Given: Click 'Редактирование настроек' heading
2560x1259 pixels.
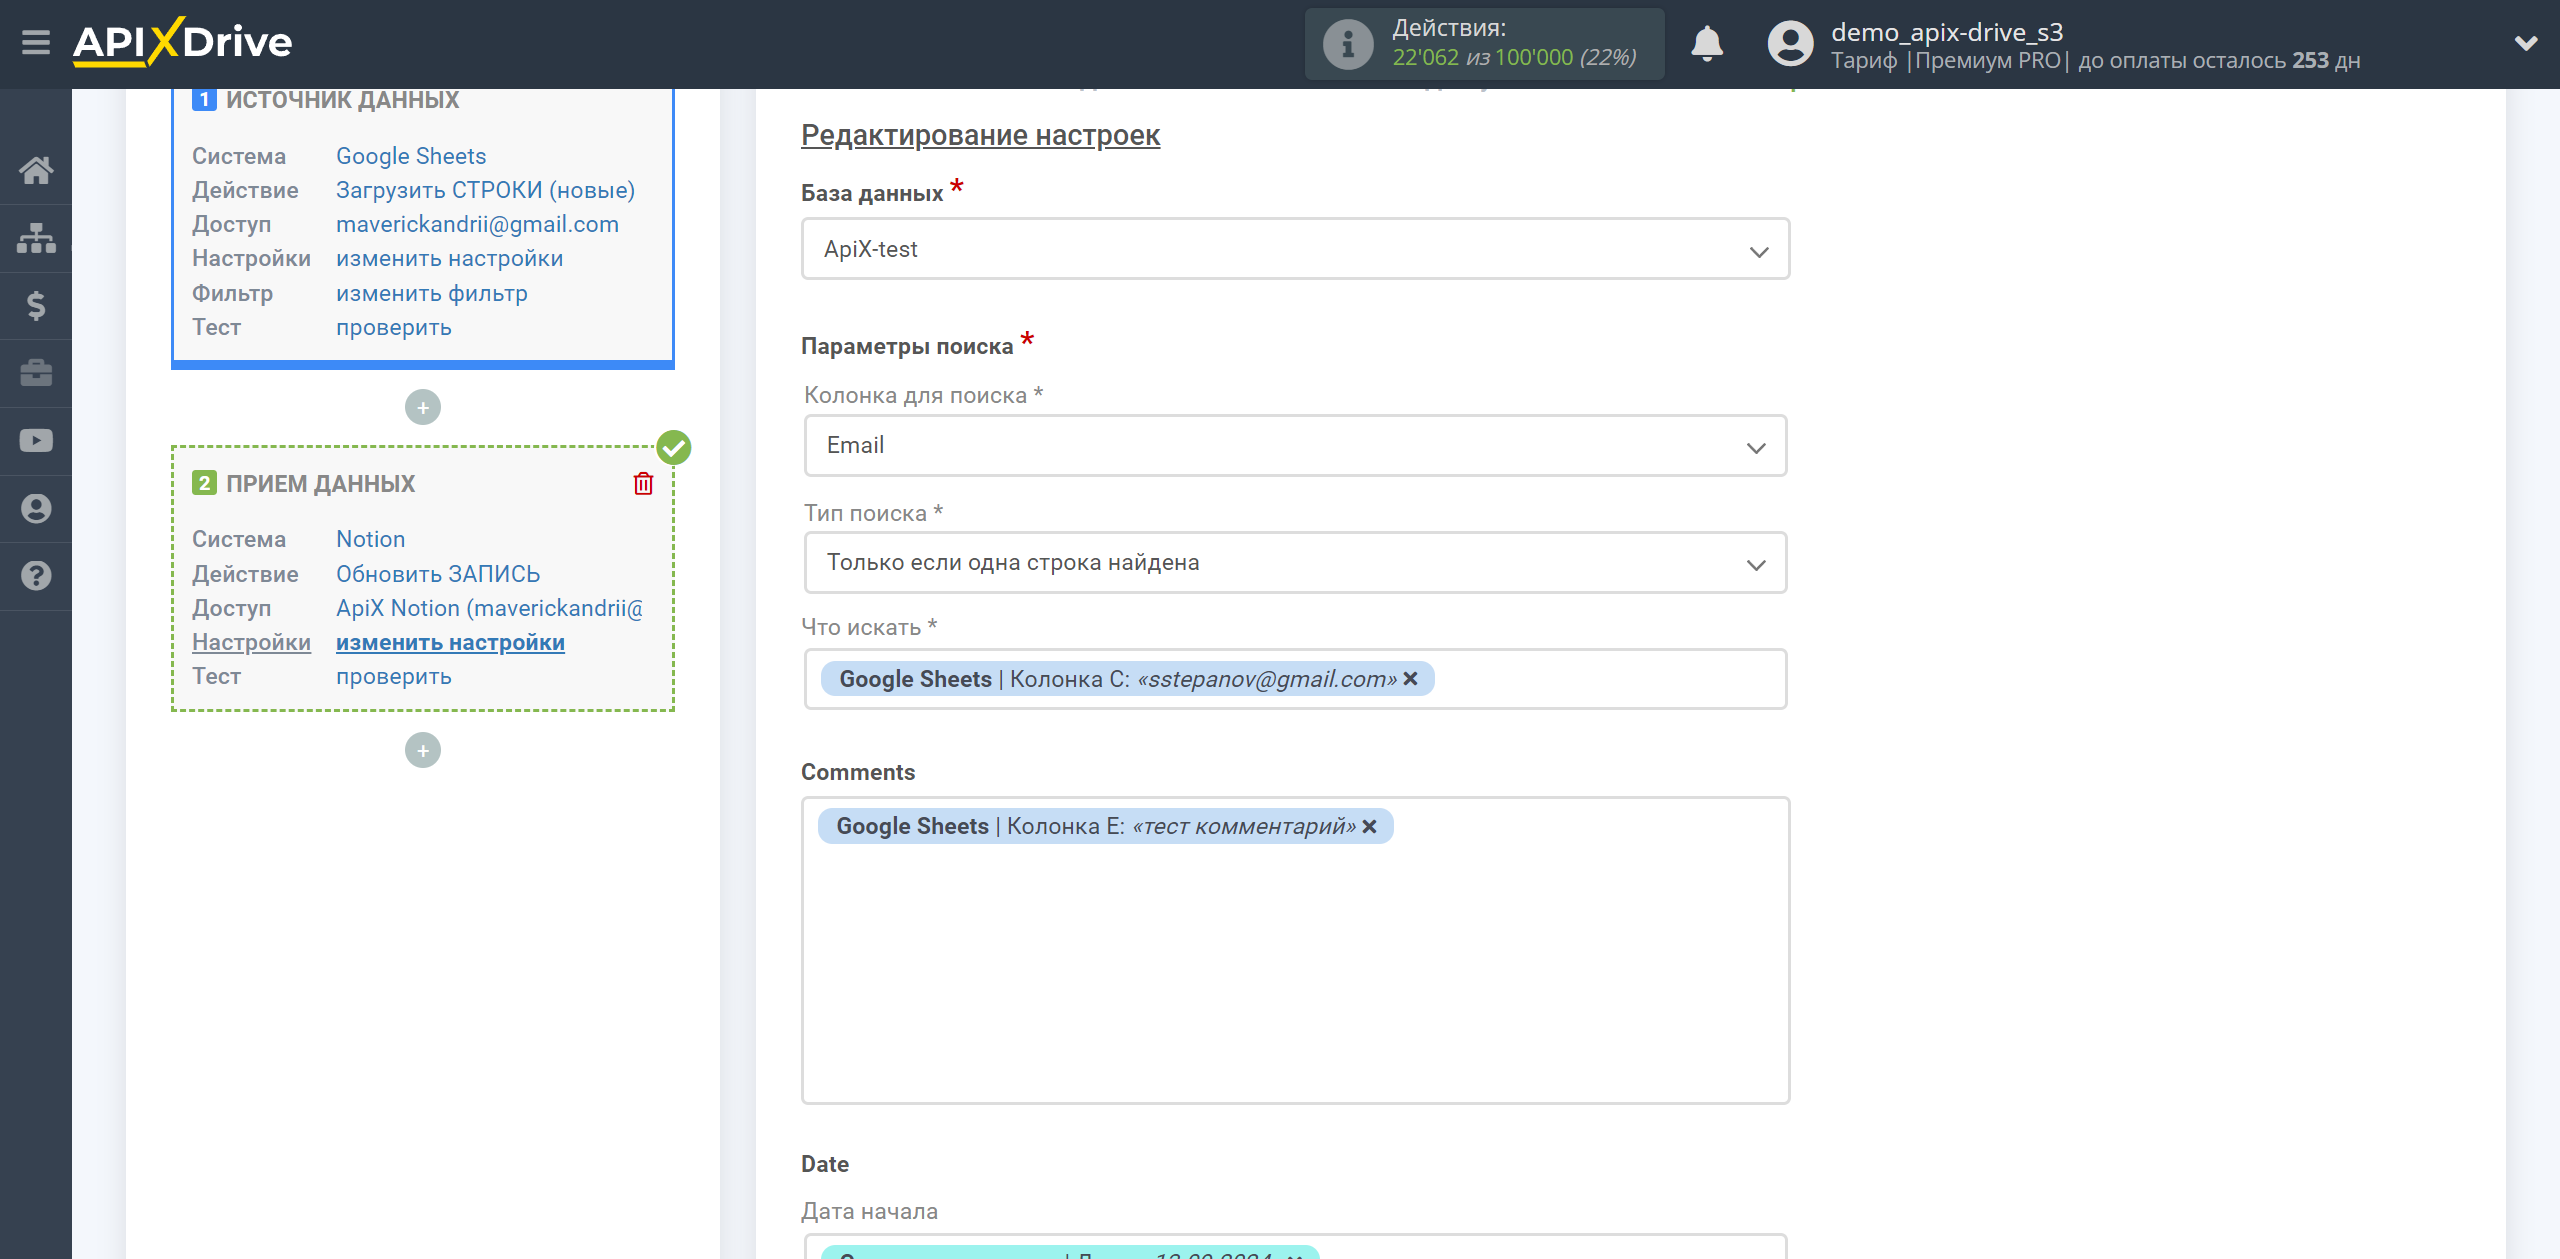Looking at the screenshot, I should (x=980, y=135).
